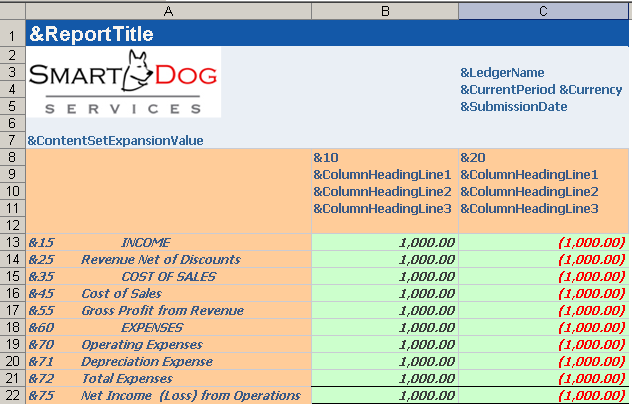Select row 22 header
This screenshot has width=632, height=404.
[12, 395]
